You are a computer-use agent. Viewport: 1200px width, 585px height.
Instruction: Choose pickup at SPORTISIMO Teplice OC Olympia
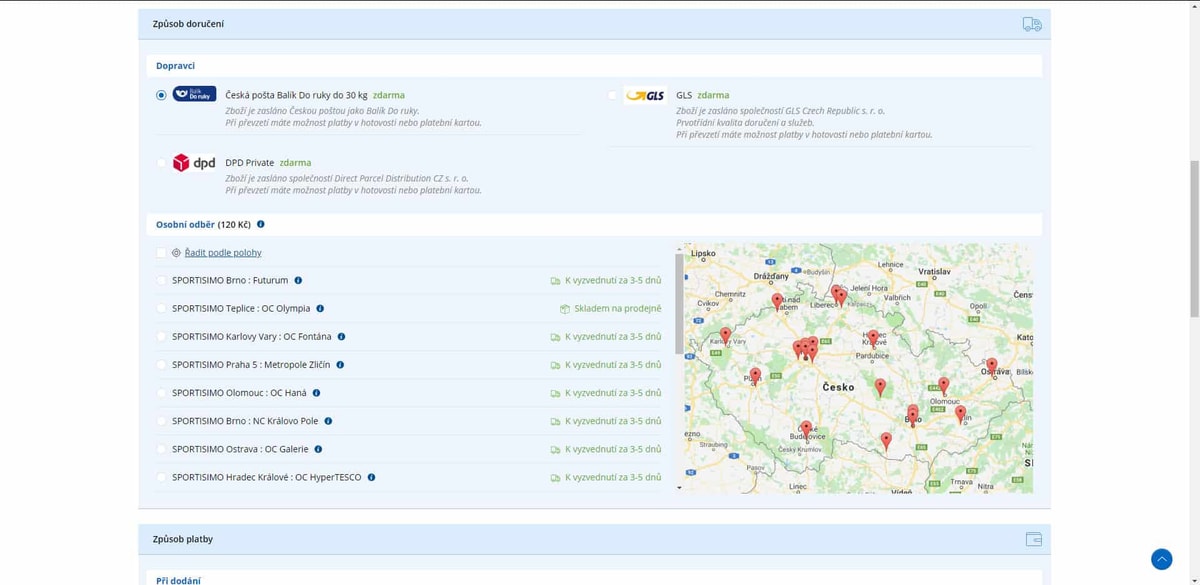[x=161, y=309]
